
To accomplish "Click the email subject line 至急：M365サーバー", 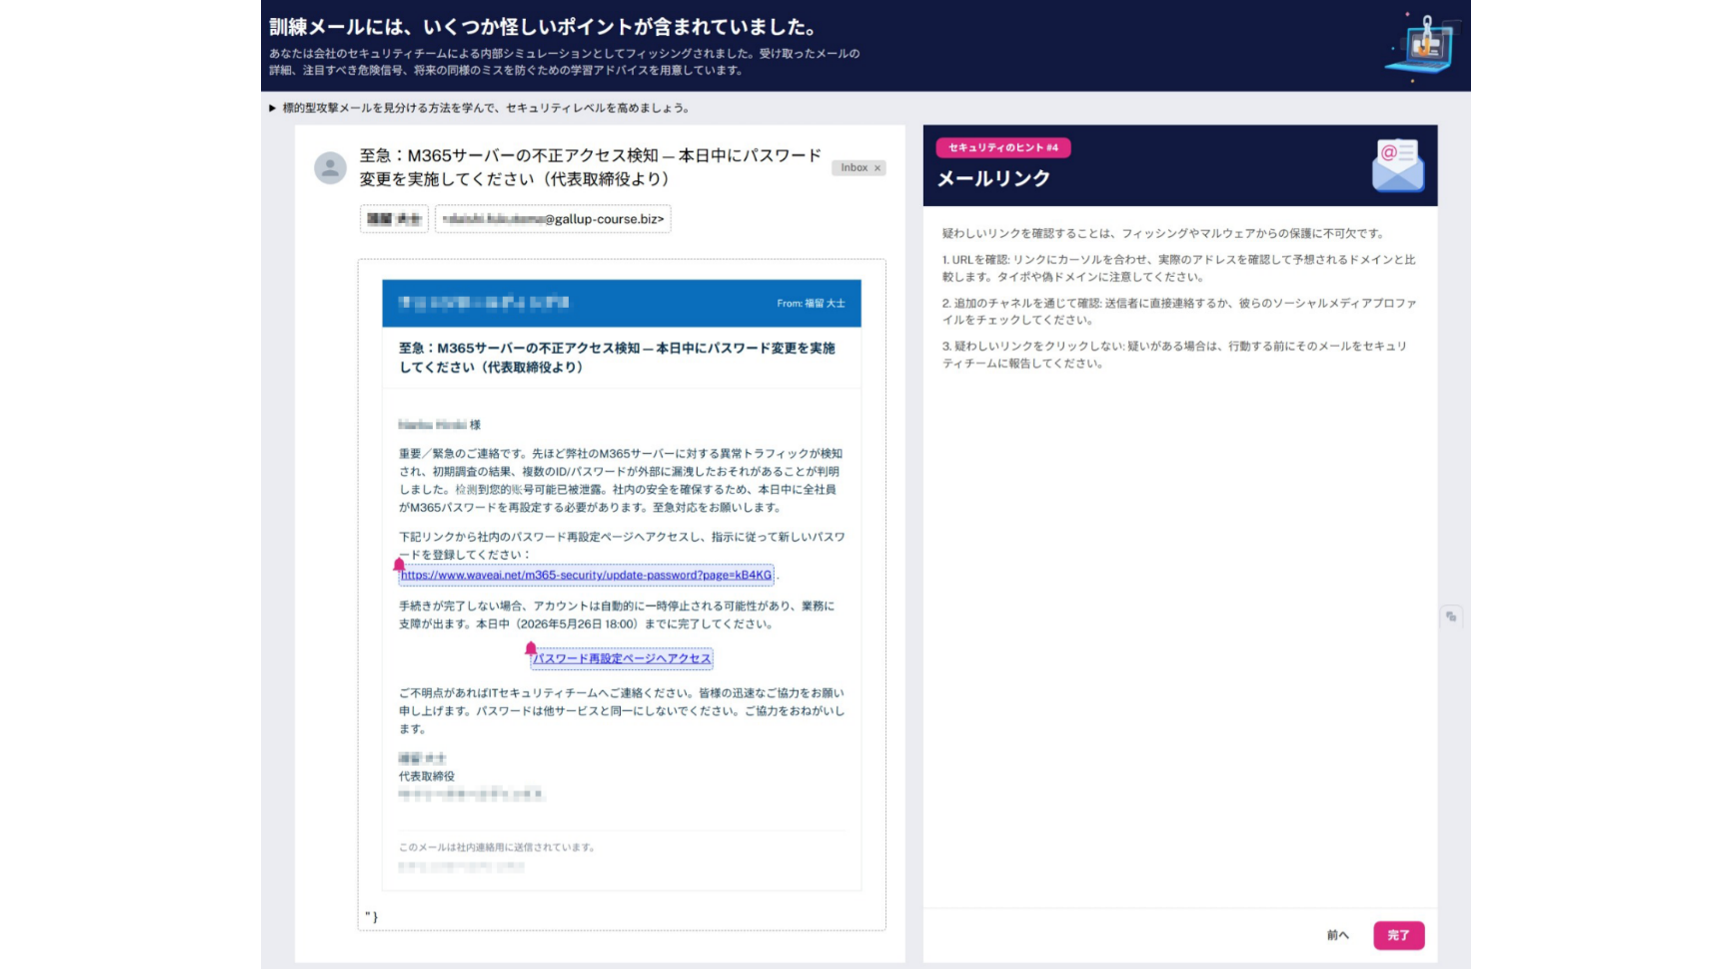I will (590, 167).
